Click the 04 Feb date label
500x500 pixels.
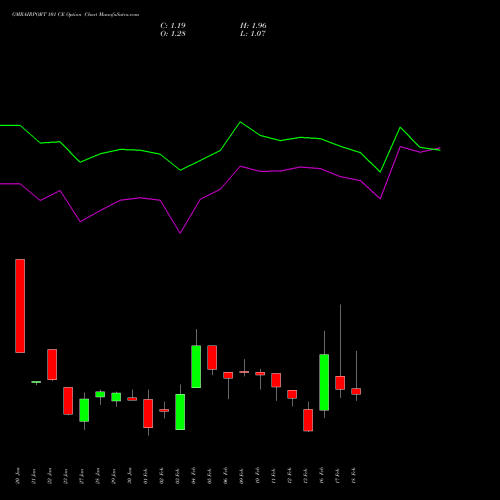point(194,476)
